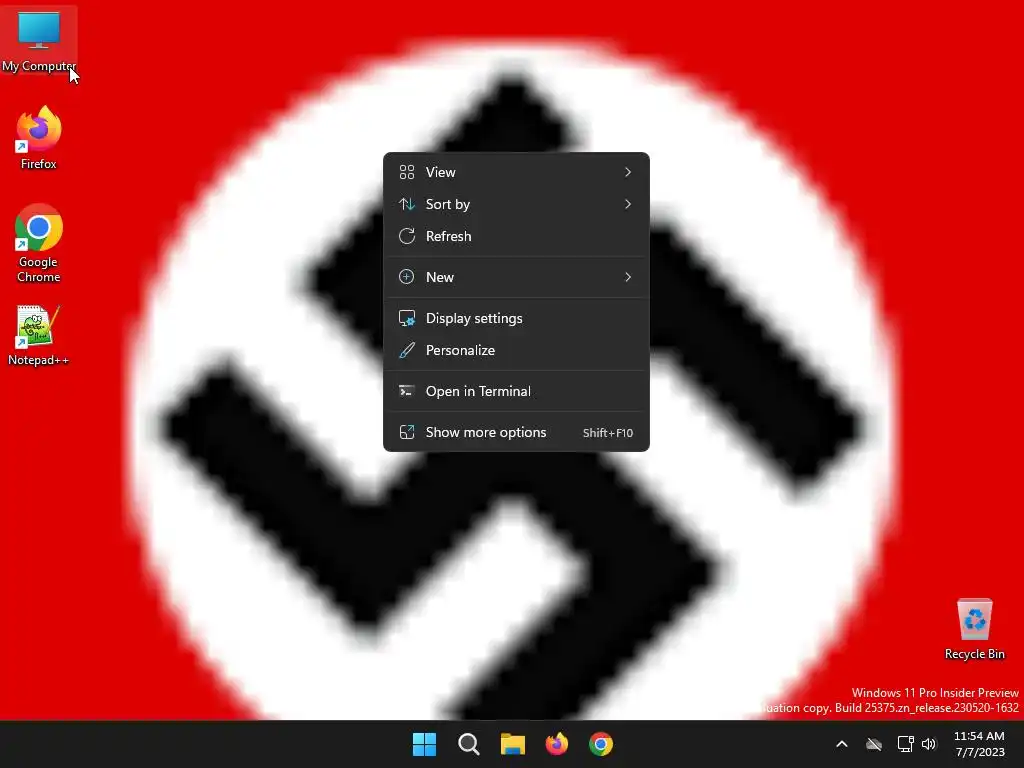Choose Personalize in the context menu
The image size is (1024, 768).
[x=516, y=350]
